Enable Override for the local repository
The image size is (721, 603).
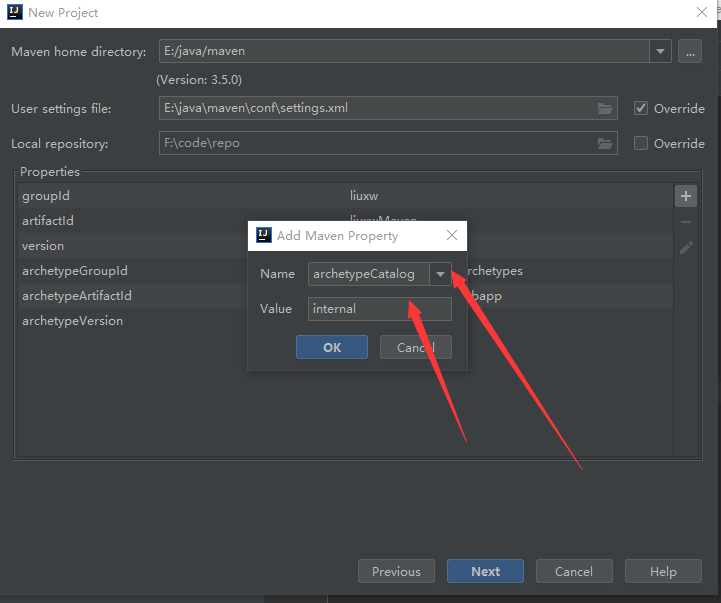click(x=641, y=143)
